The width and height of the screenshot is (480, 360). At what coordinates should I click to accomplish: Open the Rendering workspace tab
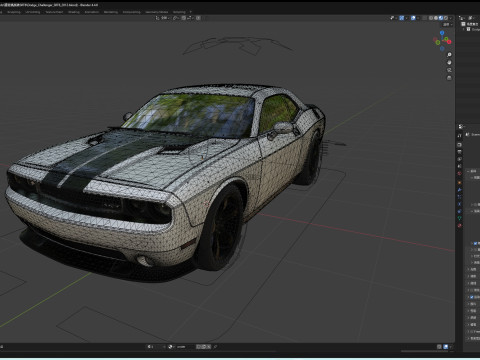point(111,12)
